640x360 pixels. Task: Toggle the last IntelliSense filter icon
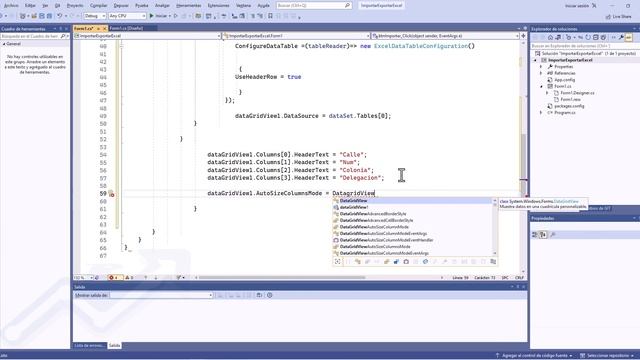click(493, 262)
